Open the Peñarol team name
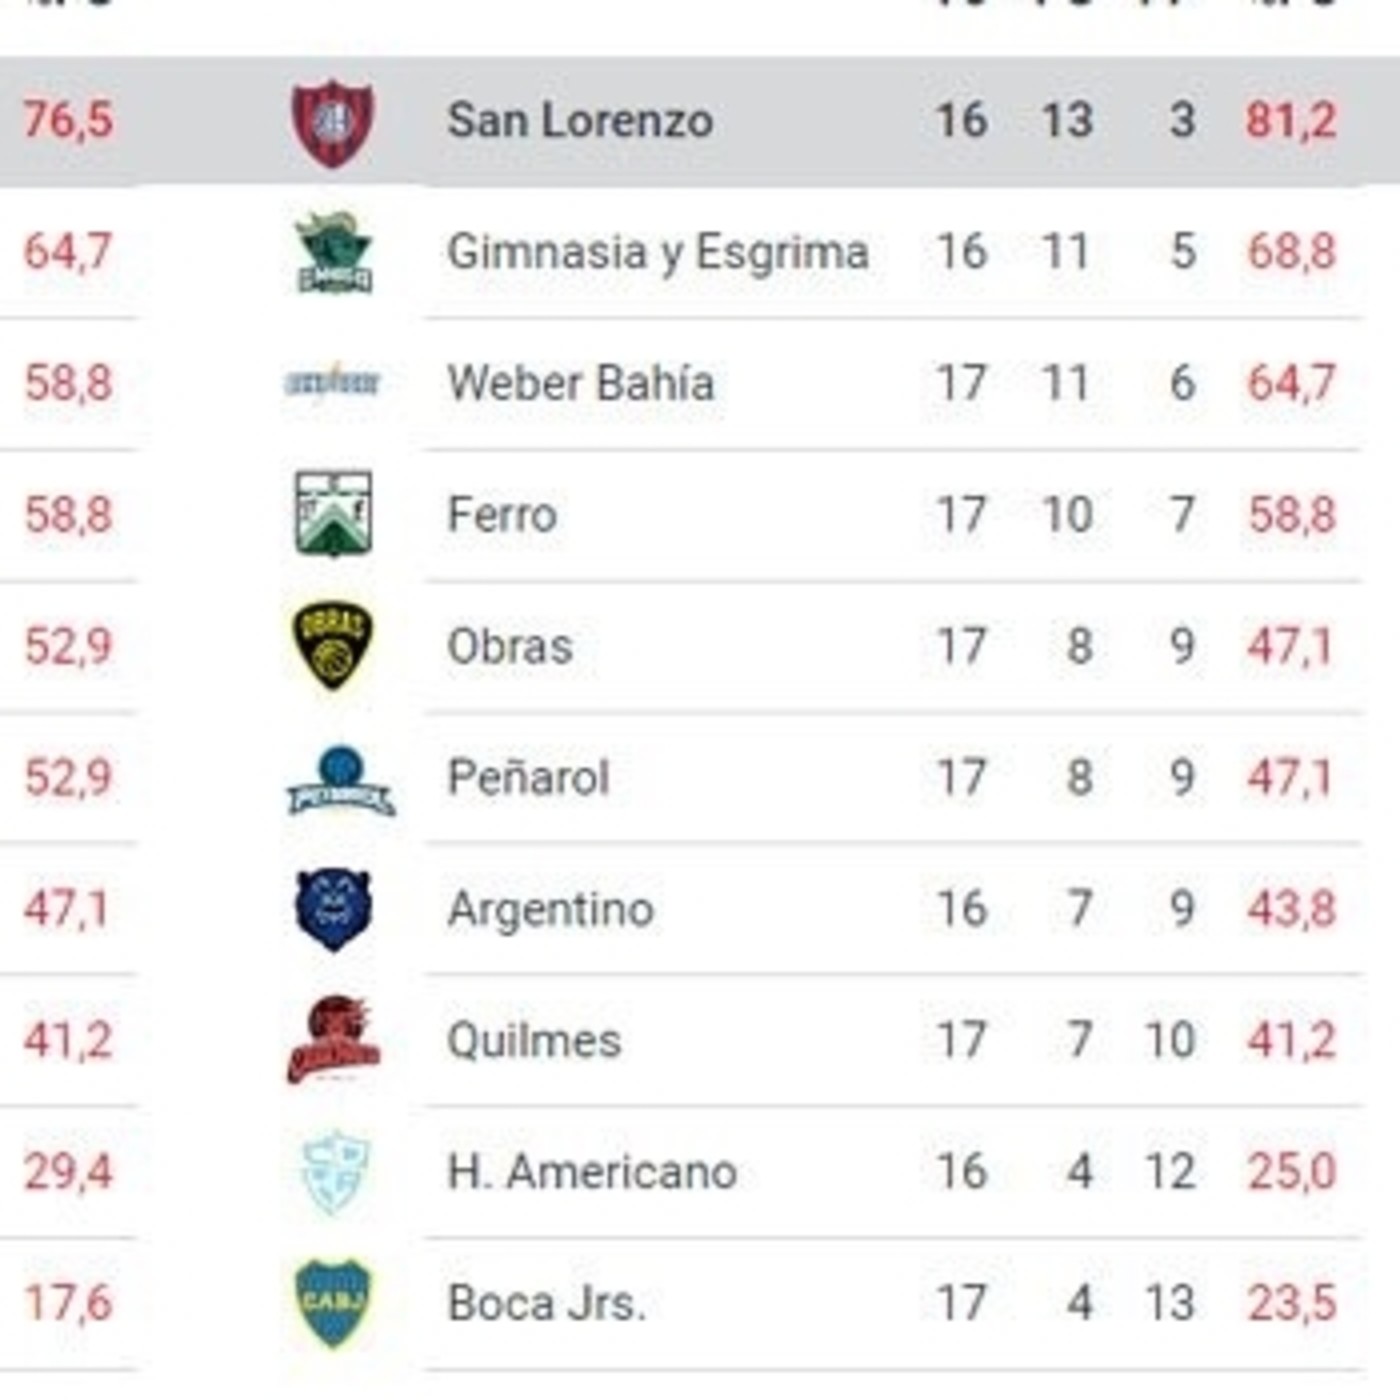Image resolution: width=1400 pixels, height=1400 pixels. [x=528, y=778]
